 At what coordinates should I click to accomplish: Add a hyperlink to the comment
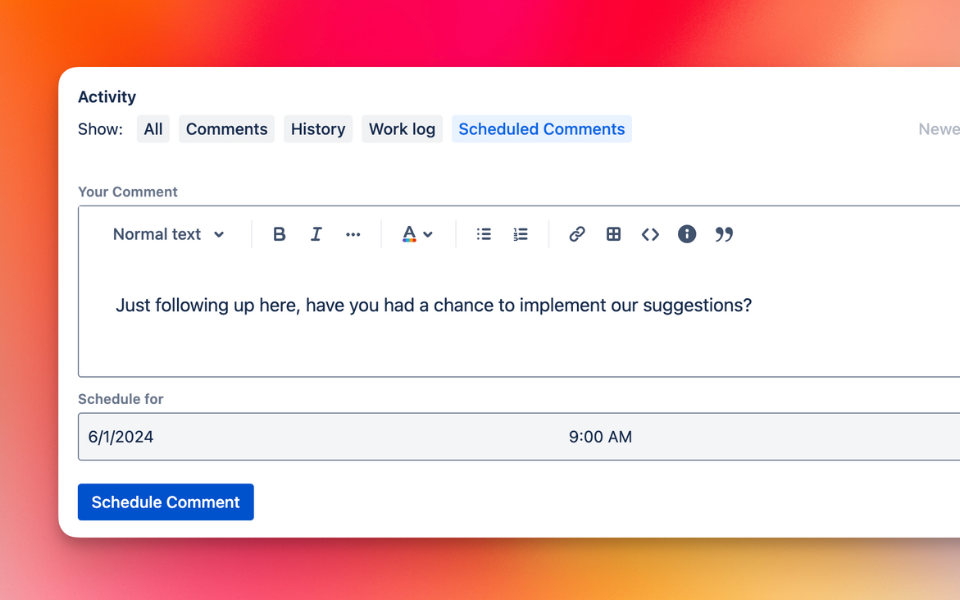[577, 234]
